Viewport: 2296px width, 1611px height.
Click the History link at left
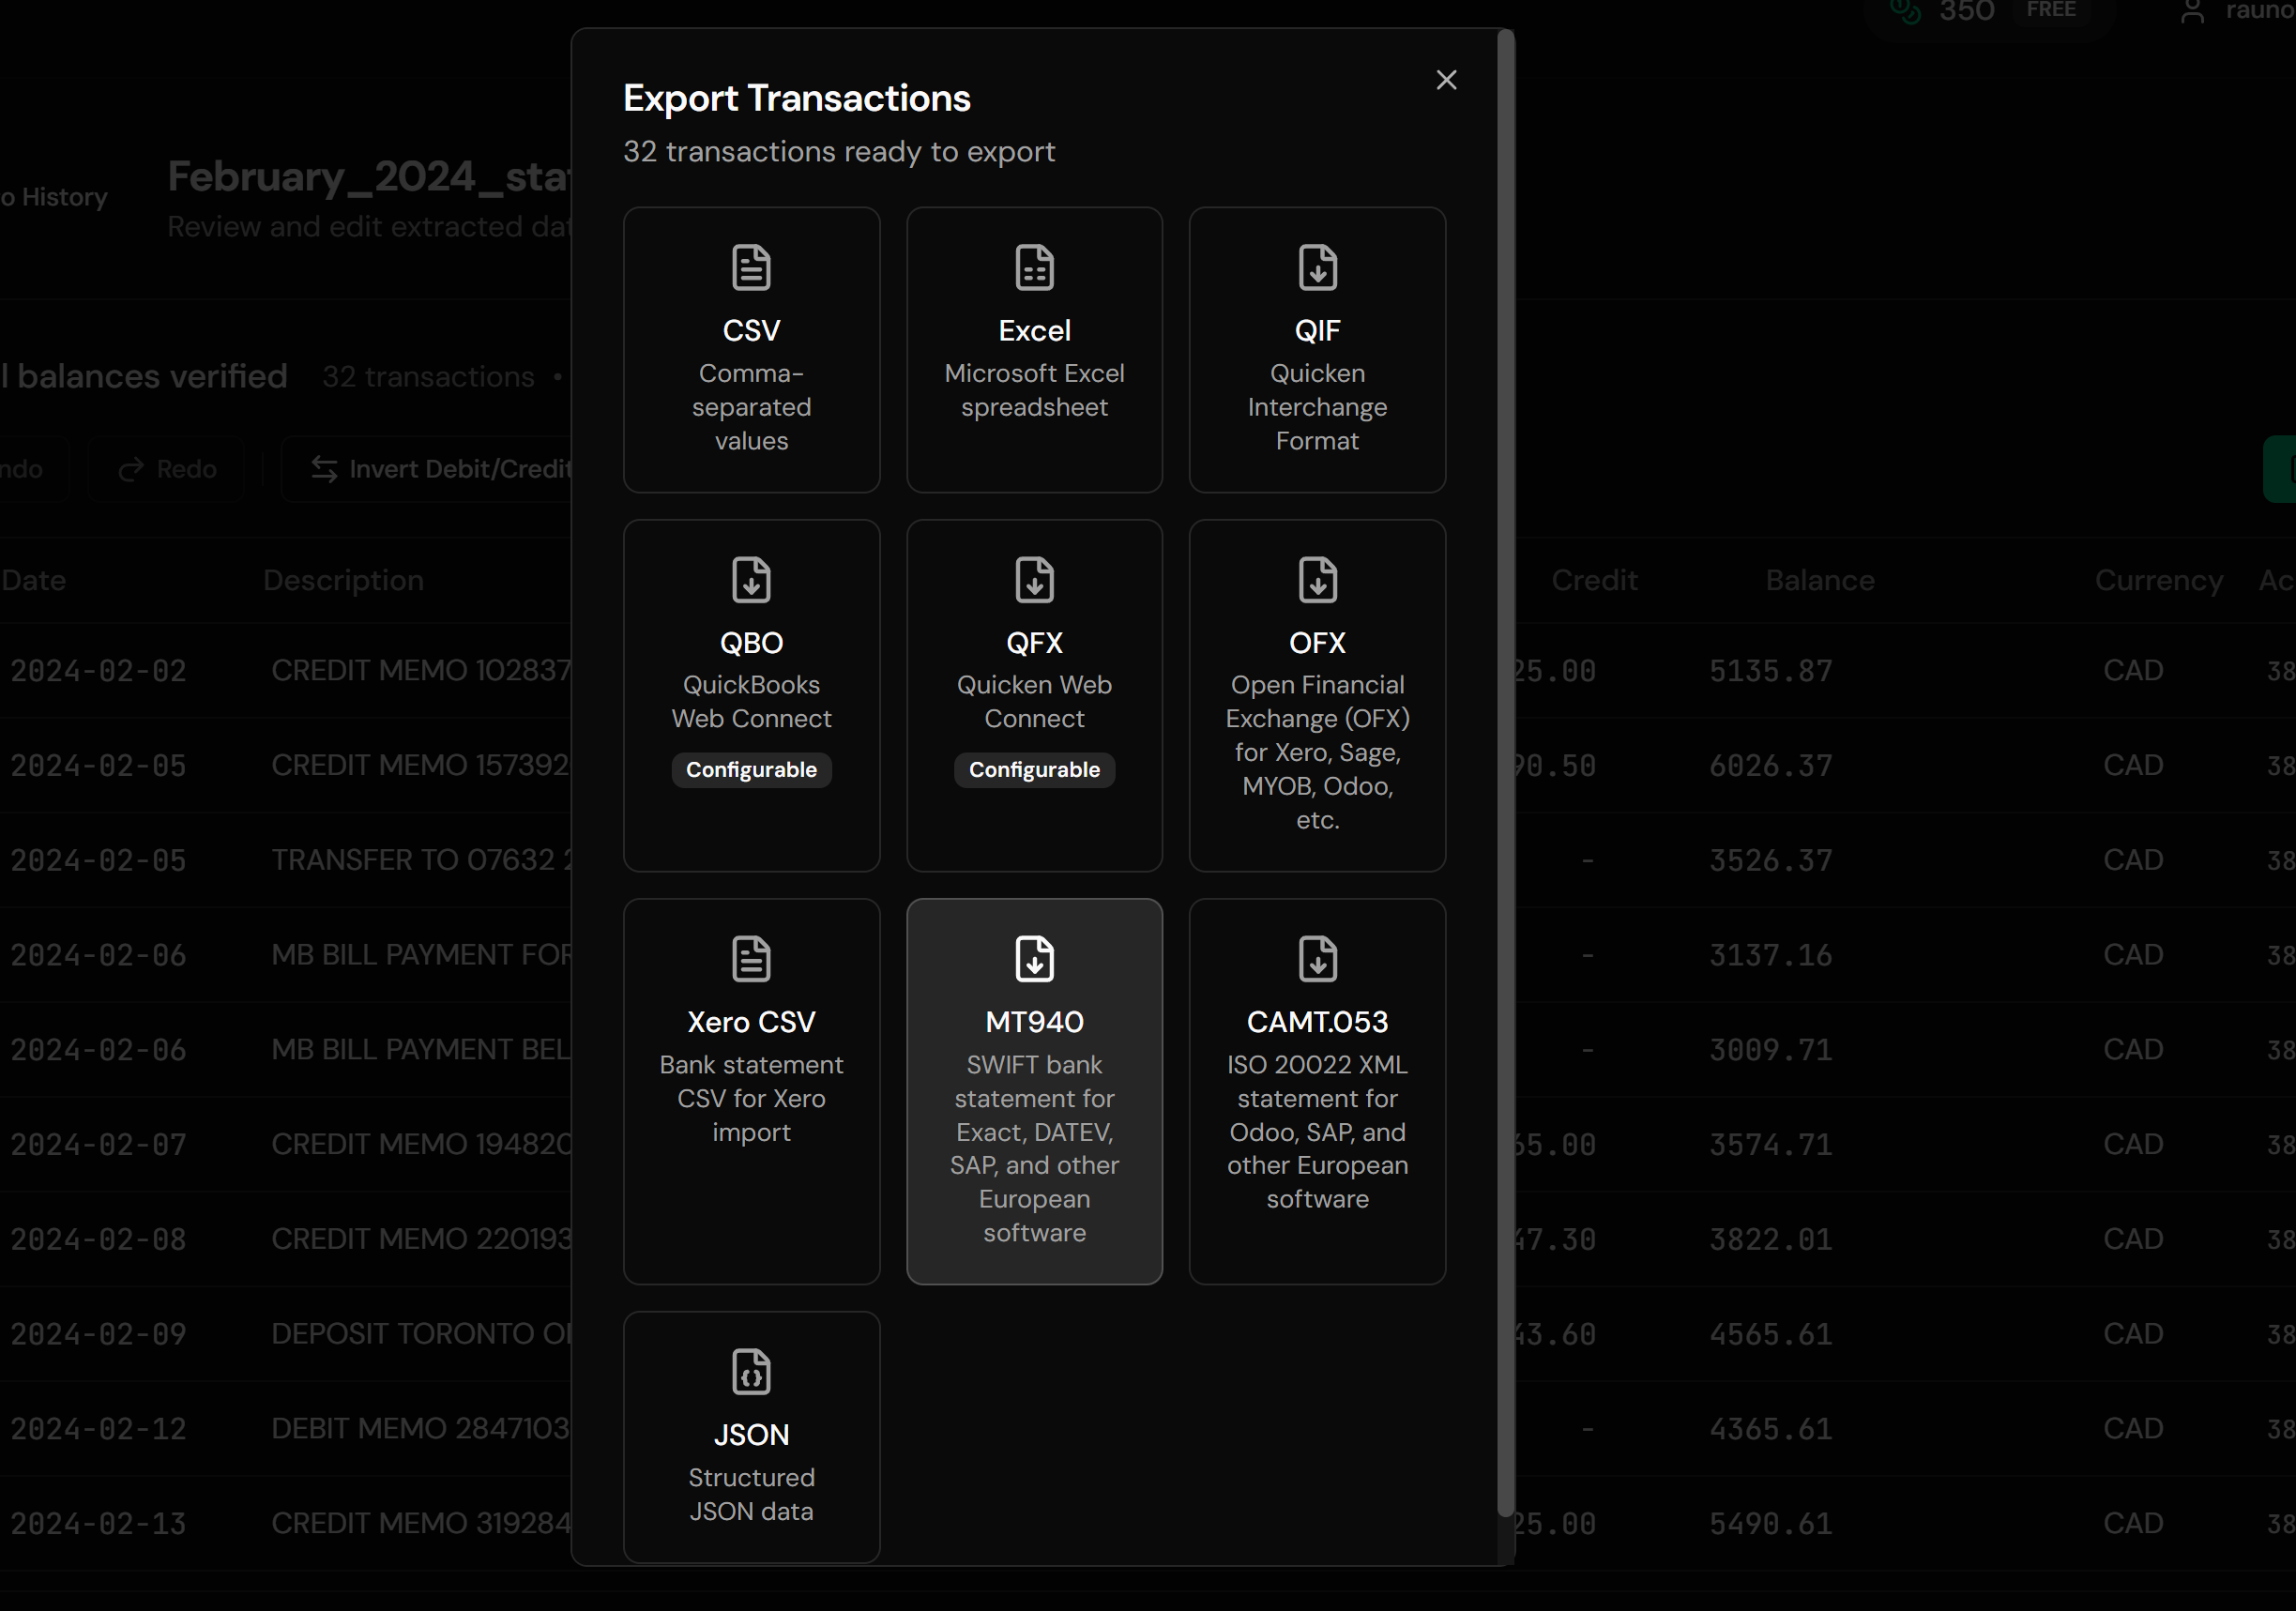[54, 198]
